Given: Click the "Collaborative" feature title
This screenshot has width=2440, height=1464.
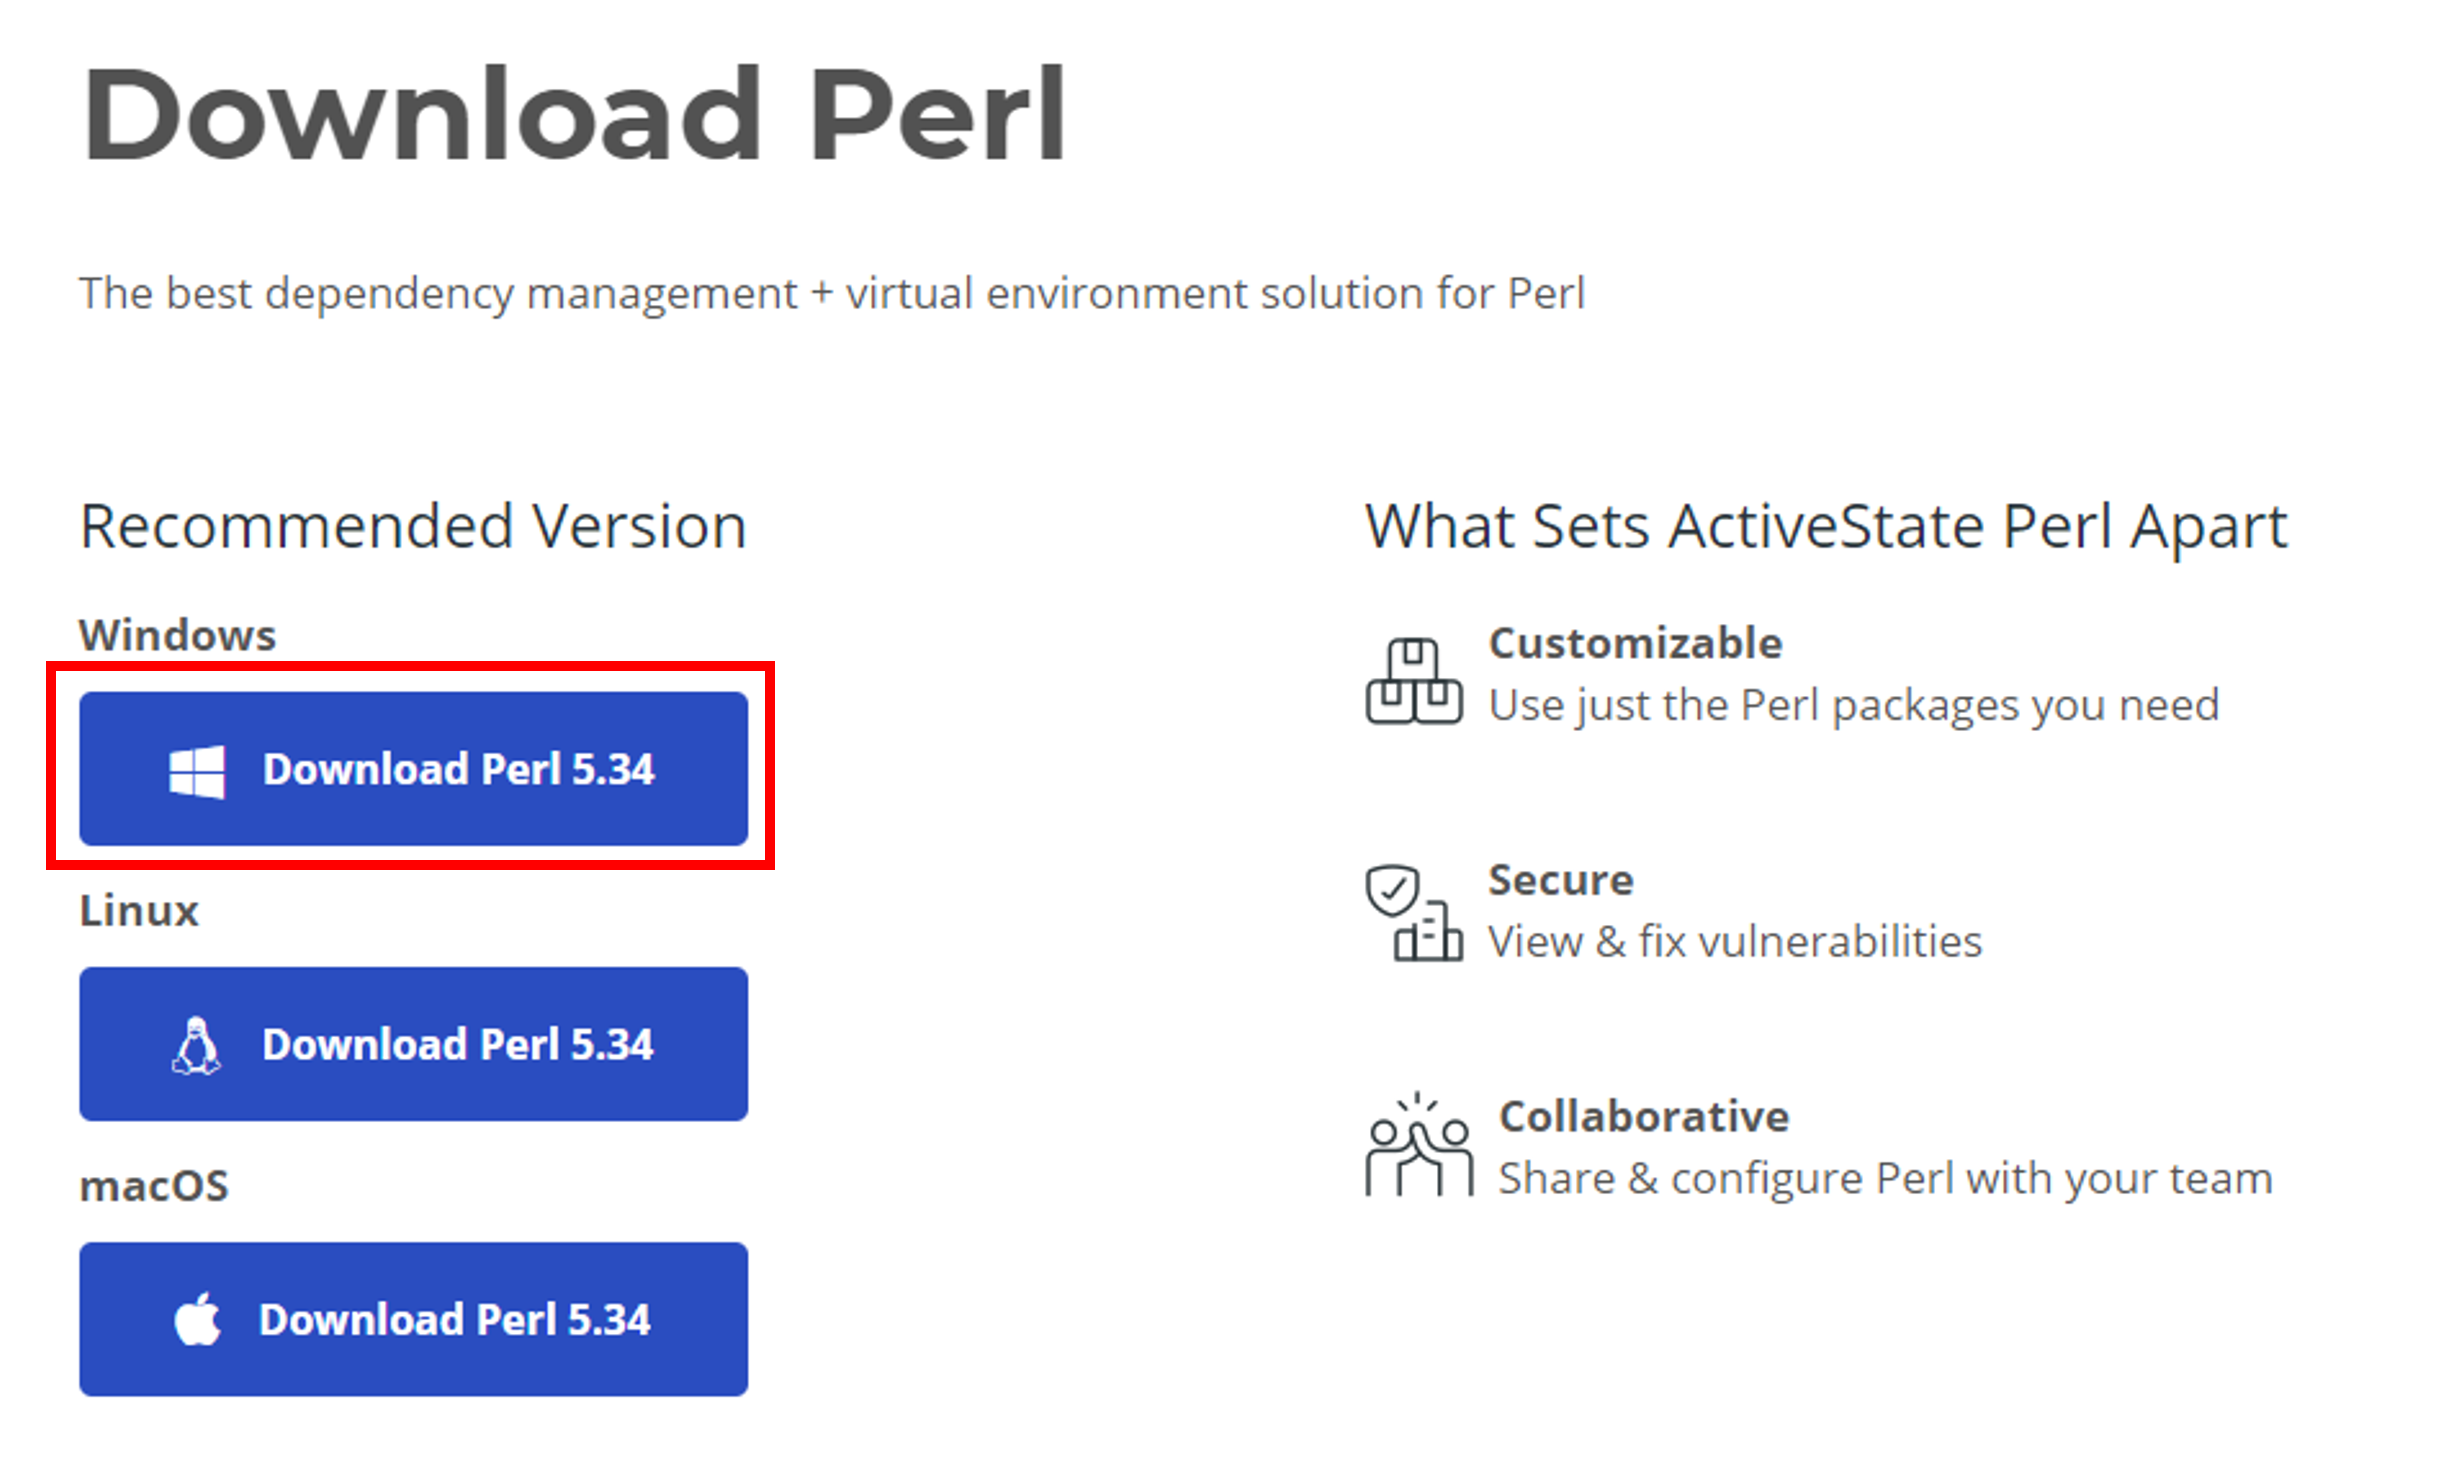Looking at the screenshot, I should point(1643,1117).
